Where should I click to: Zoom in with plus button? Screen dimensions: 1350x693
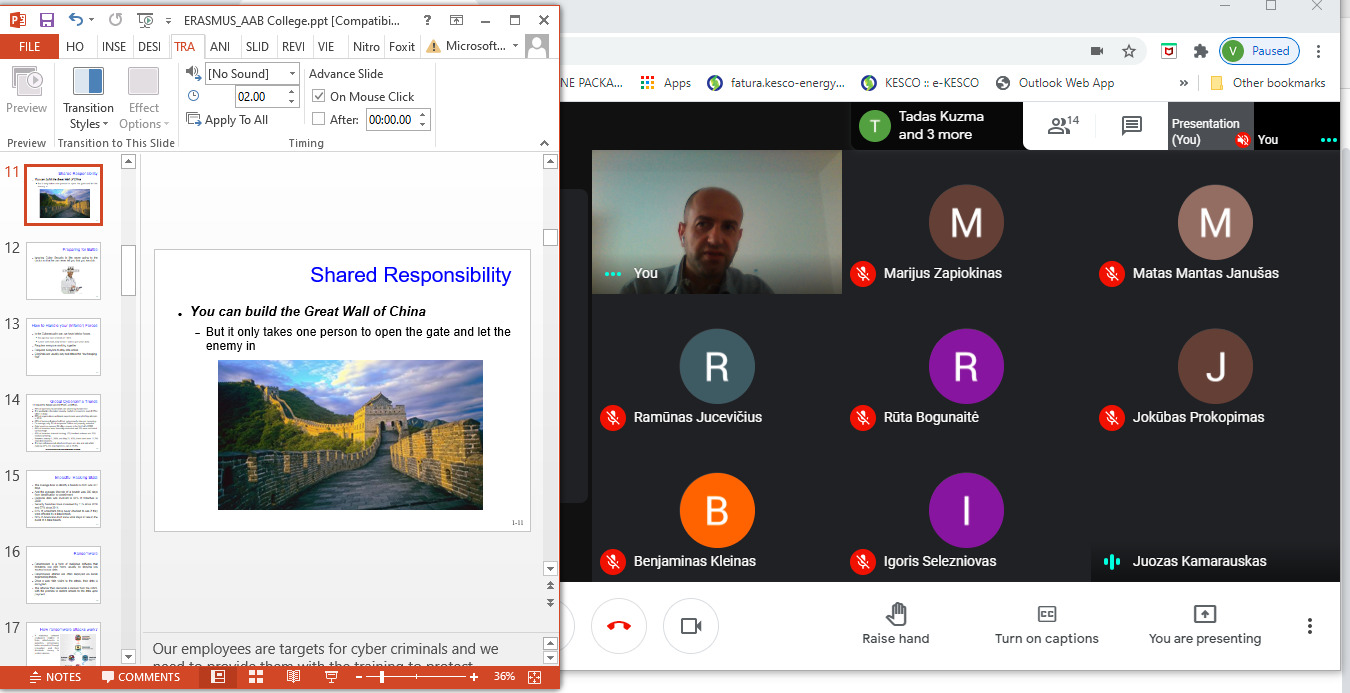[x=475, y=677]
